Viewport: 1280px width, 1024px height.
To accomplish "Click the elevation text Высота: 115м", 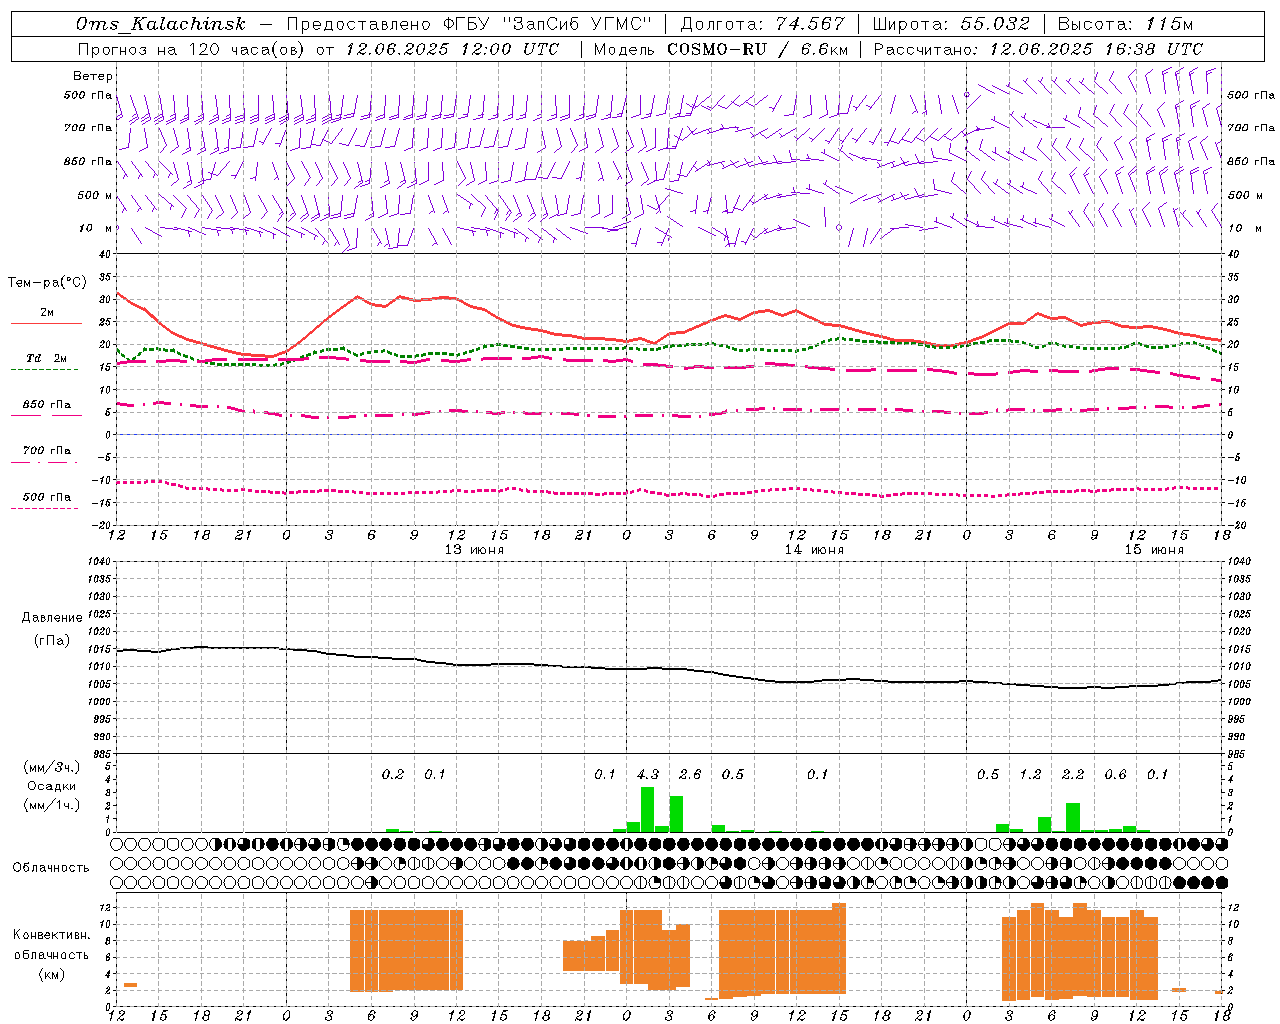I will (1125, 24).
